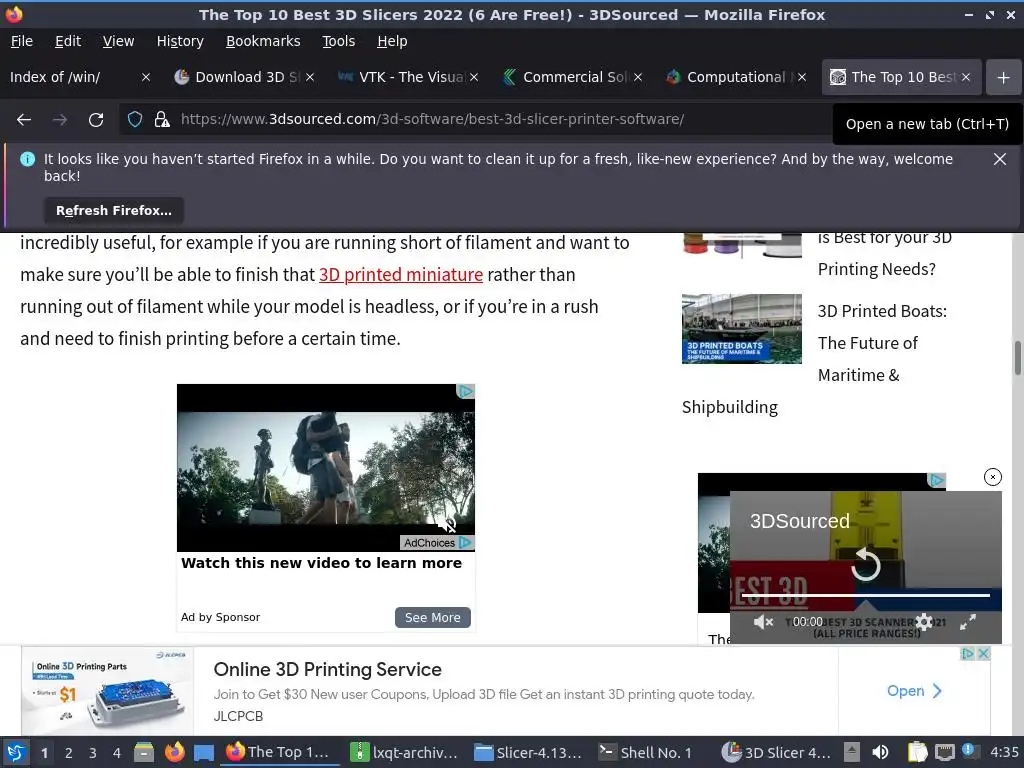The height and width of the screenshot is (768, 1024).
Task: Open the Edit menu
Action: [x=68, y=41]
